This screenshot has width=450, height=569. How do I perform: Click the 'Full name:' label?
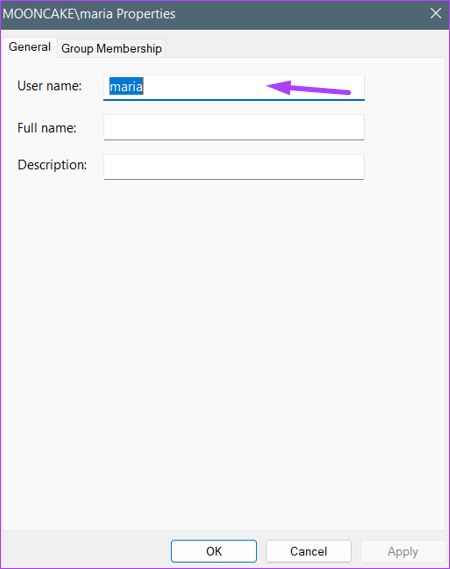(x=47, y=128)
